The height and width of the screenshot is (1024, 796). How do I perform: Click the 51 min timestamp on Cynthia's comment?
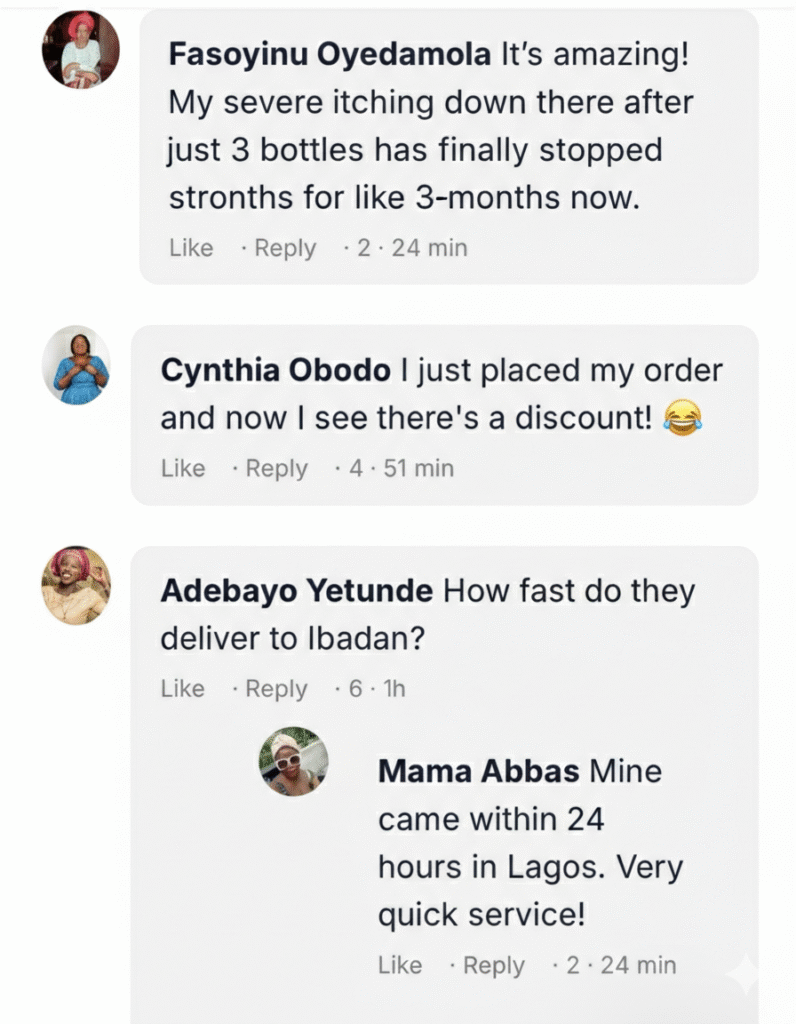click(x=418, y=468)
